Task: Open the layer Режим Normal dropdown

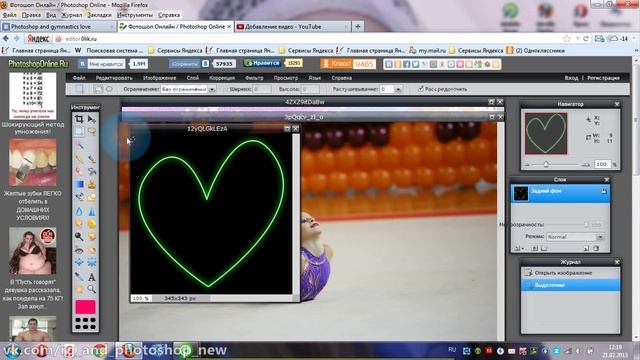Action: [575, 237]
